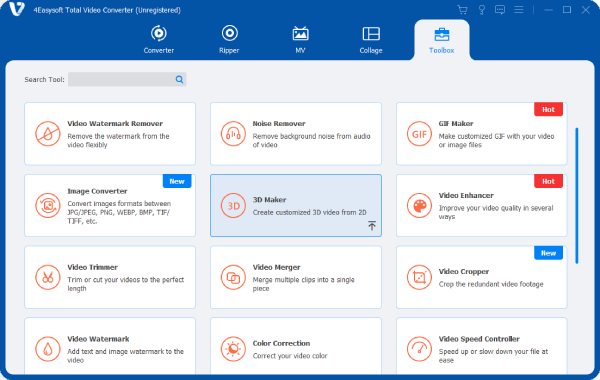Open Image Converter title text
This screenshot has height=380, width=600.
pyautogui.click(x=97, y=191)
